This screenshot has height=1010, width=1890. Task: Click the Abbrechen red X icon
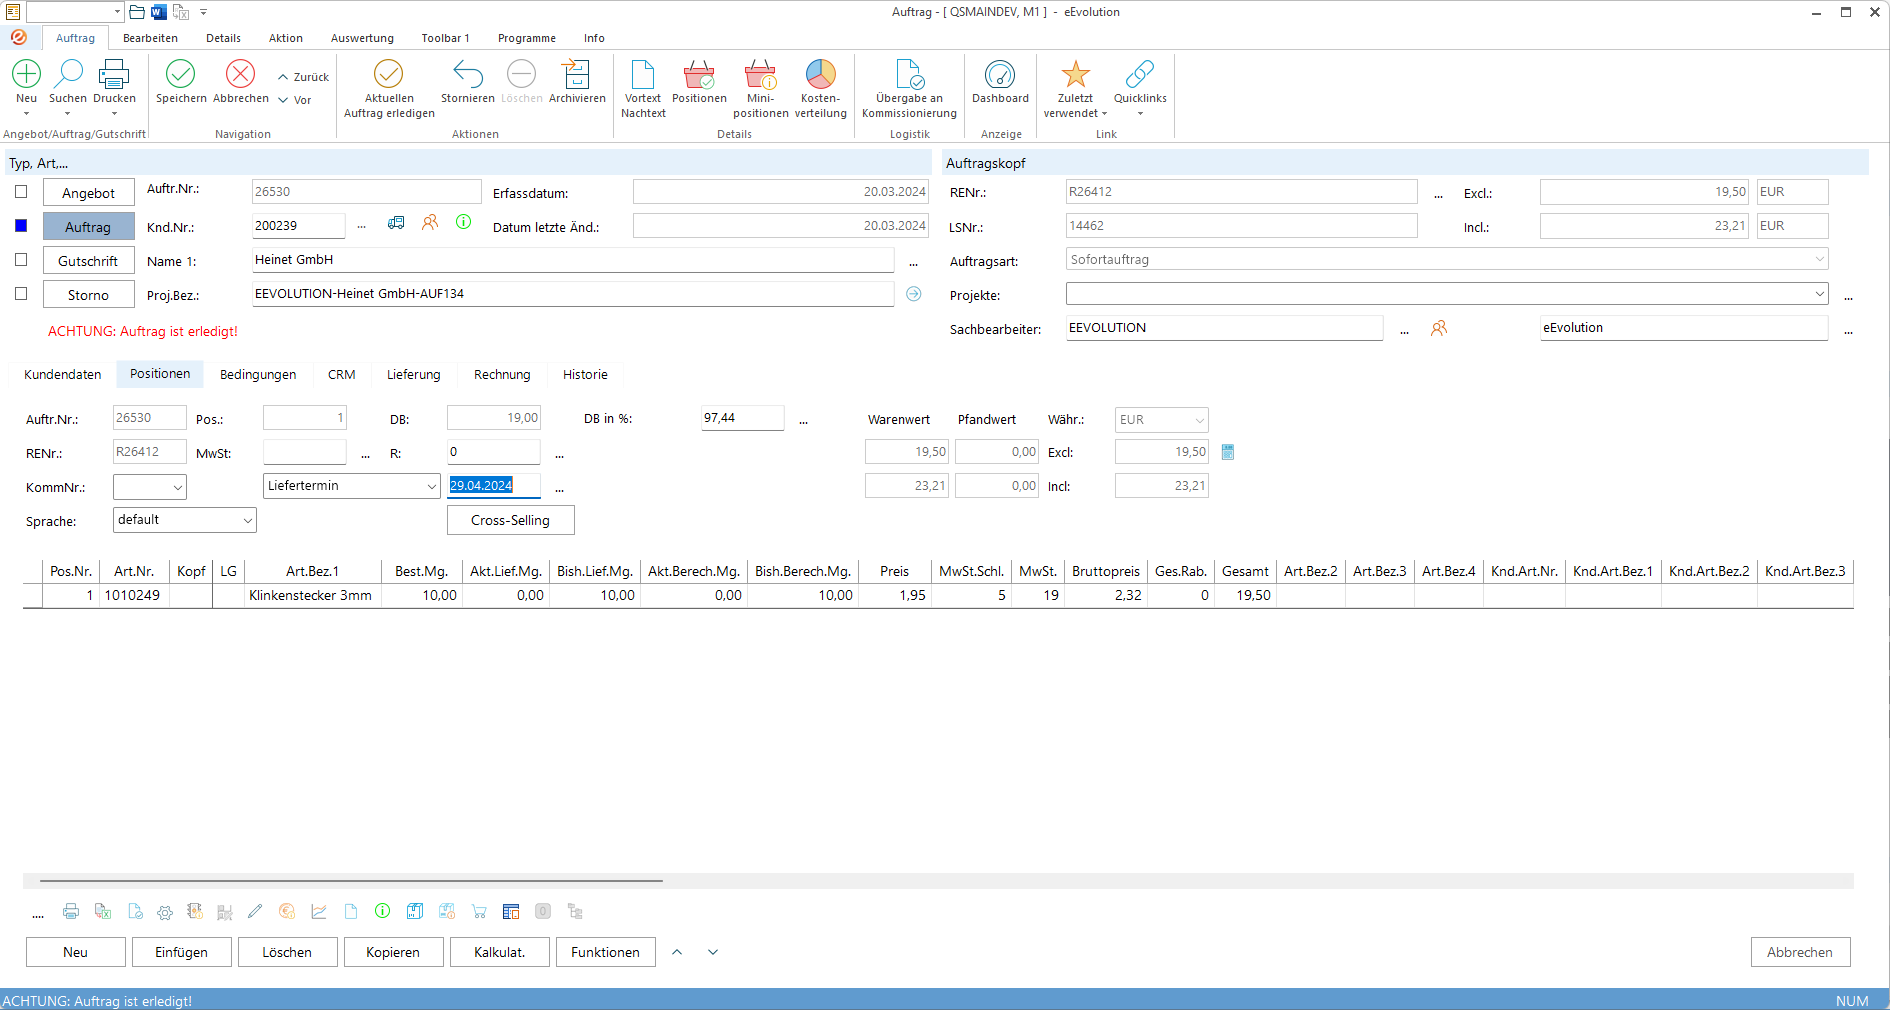[x=241, y=74]
